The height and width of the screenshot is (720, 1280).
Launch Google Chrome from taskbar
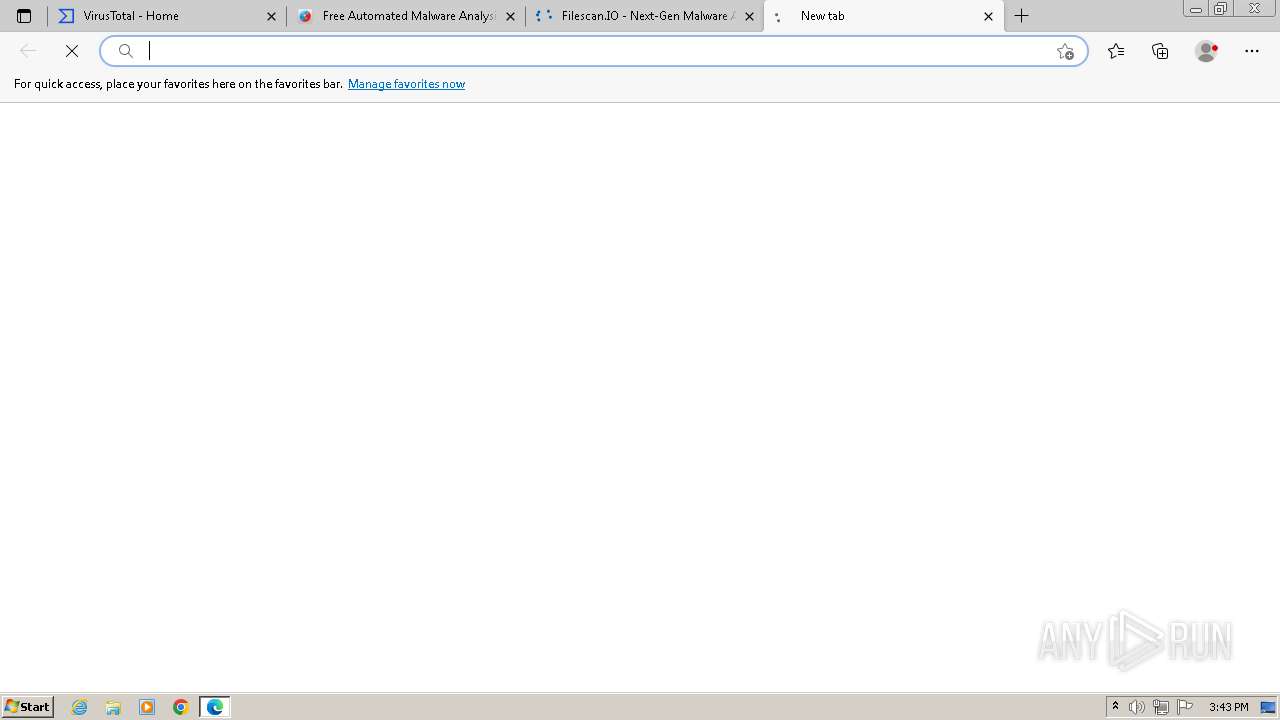[x=181, y=707]
